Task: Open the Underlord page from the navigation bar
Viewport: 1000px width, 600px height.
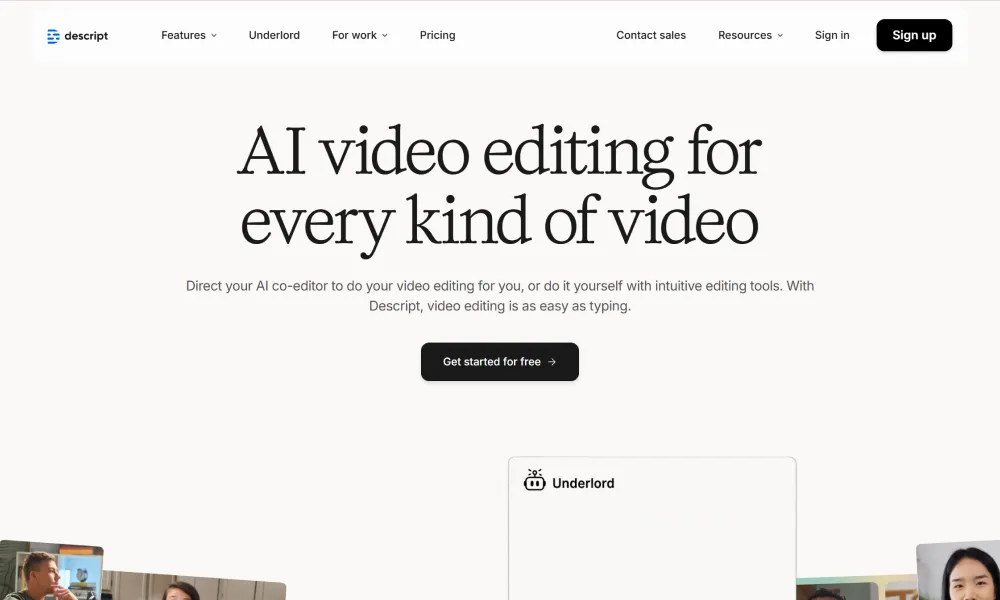Action: click(x=274, y=35)
